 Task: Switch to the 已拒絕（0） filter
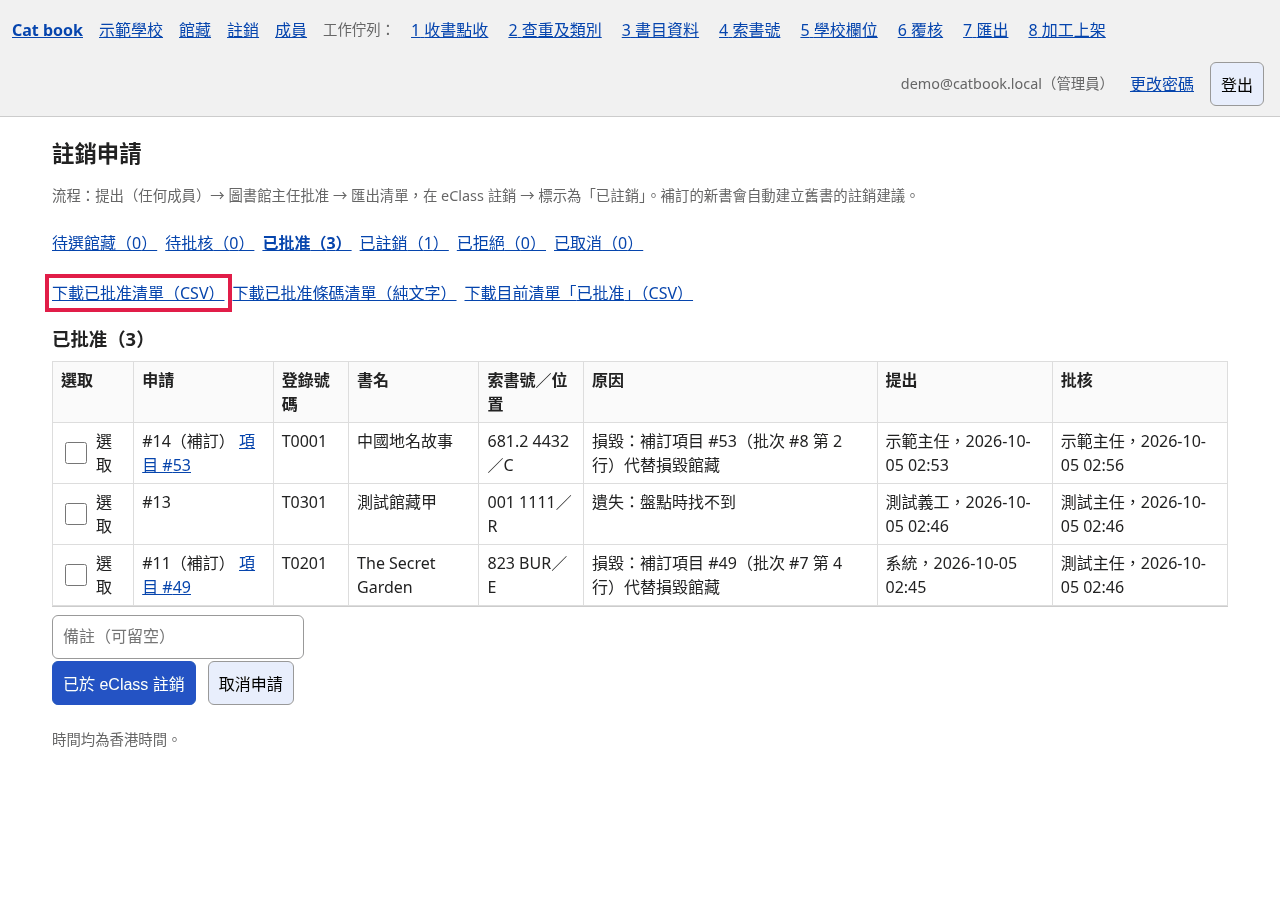(501, 243)
